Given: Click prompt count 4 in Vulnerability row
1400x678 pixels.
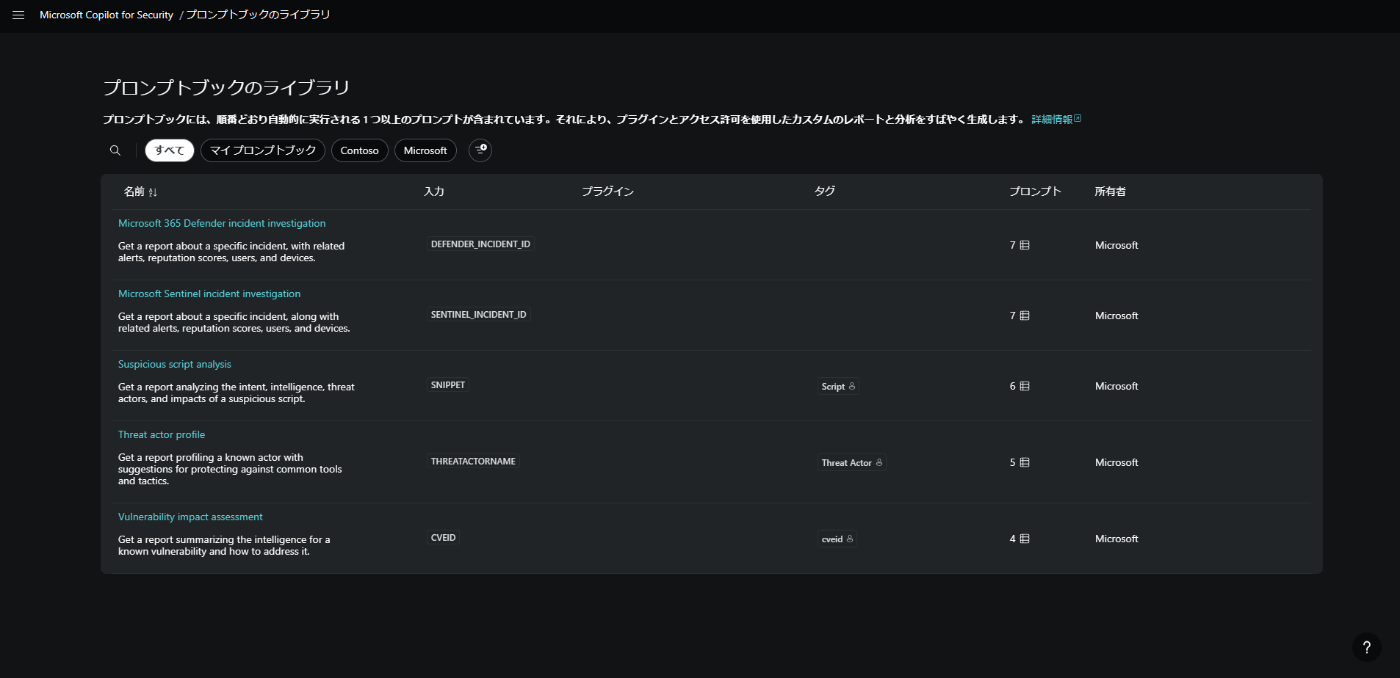Looking at the screenshot, I should 1013,538.
